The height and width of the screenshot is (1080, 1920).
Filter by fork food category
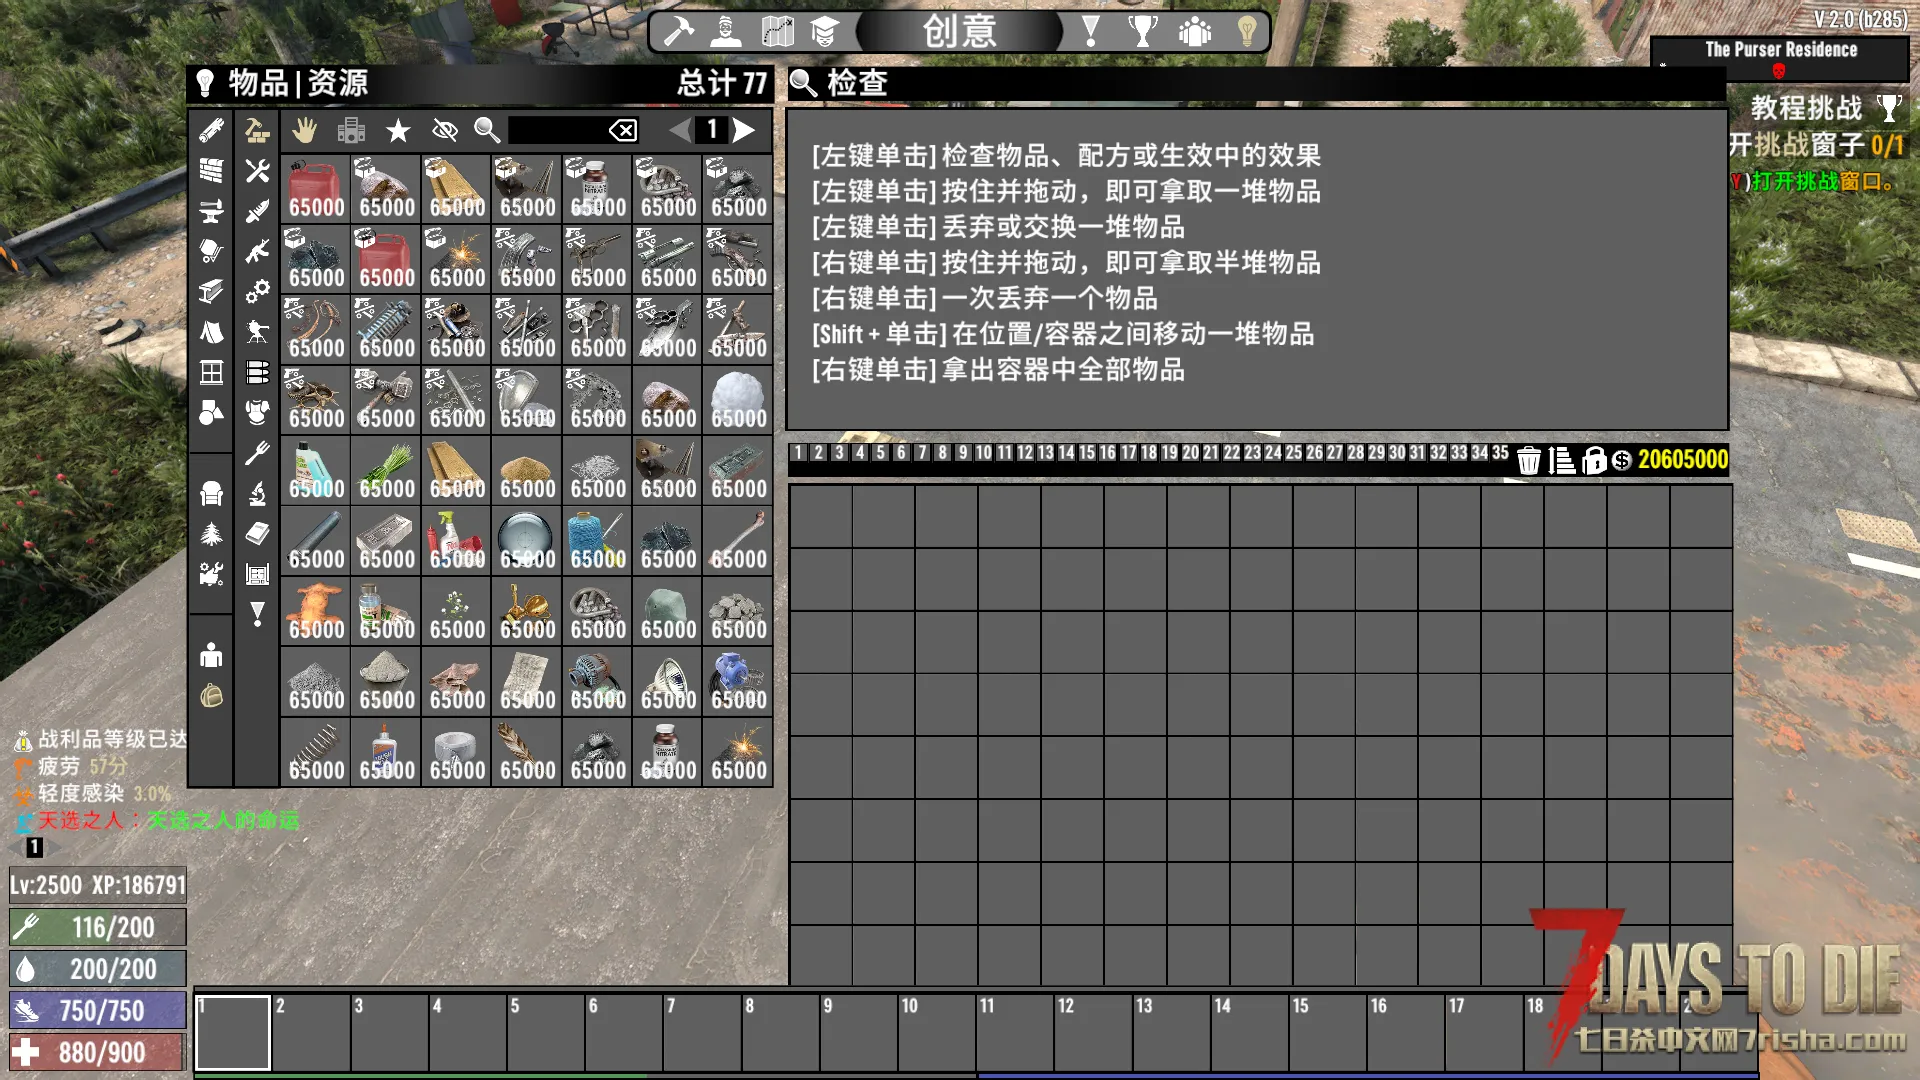tap(257, 453)
